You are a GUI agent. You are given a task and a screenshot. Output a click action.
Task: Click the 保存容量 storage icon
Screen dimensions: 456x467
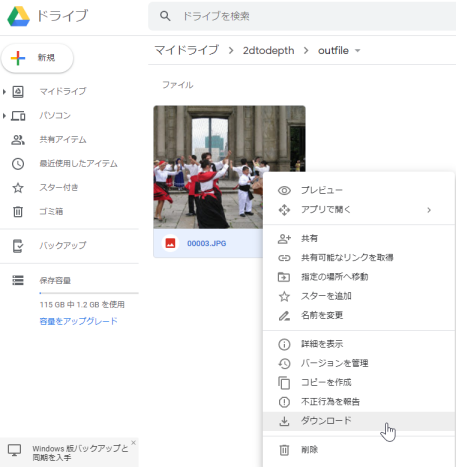[x=18, y=280]
